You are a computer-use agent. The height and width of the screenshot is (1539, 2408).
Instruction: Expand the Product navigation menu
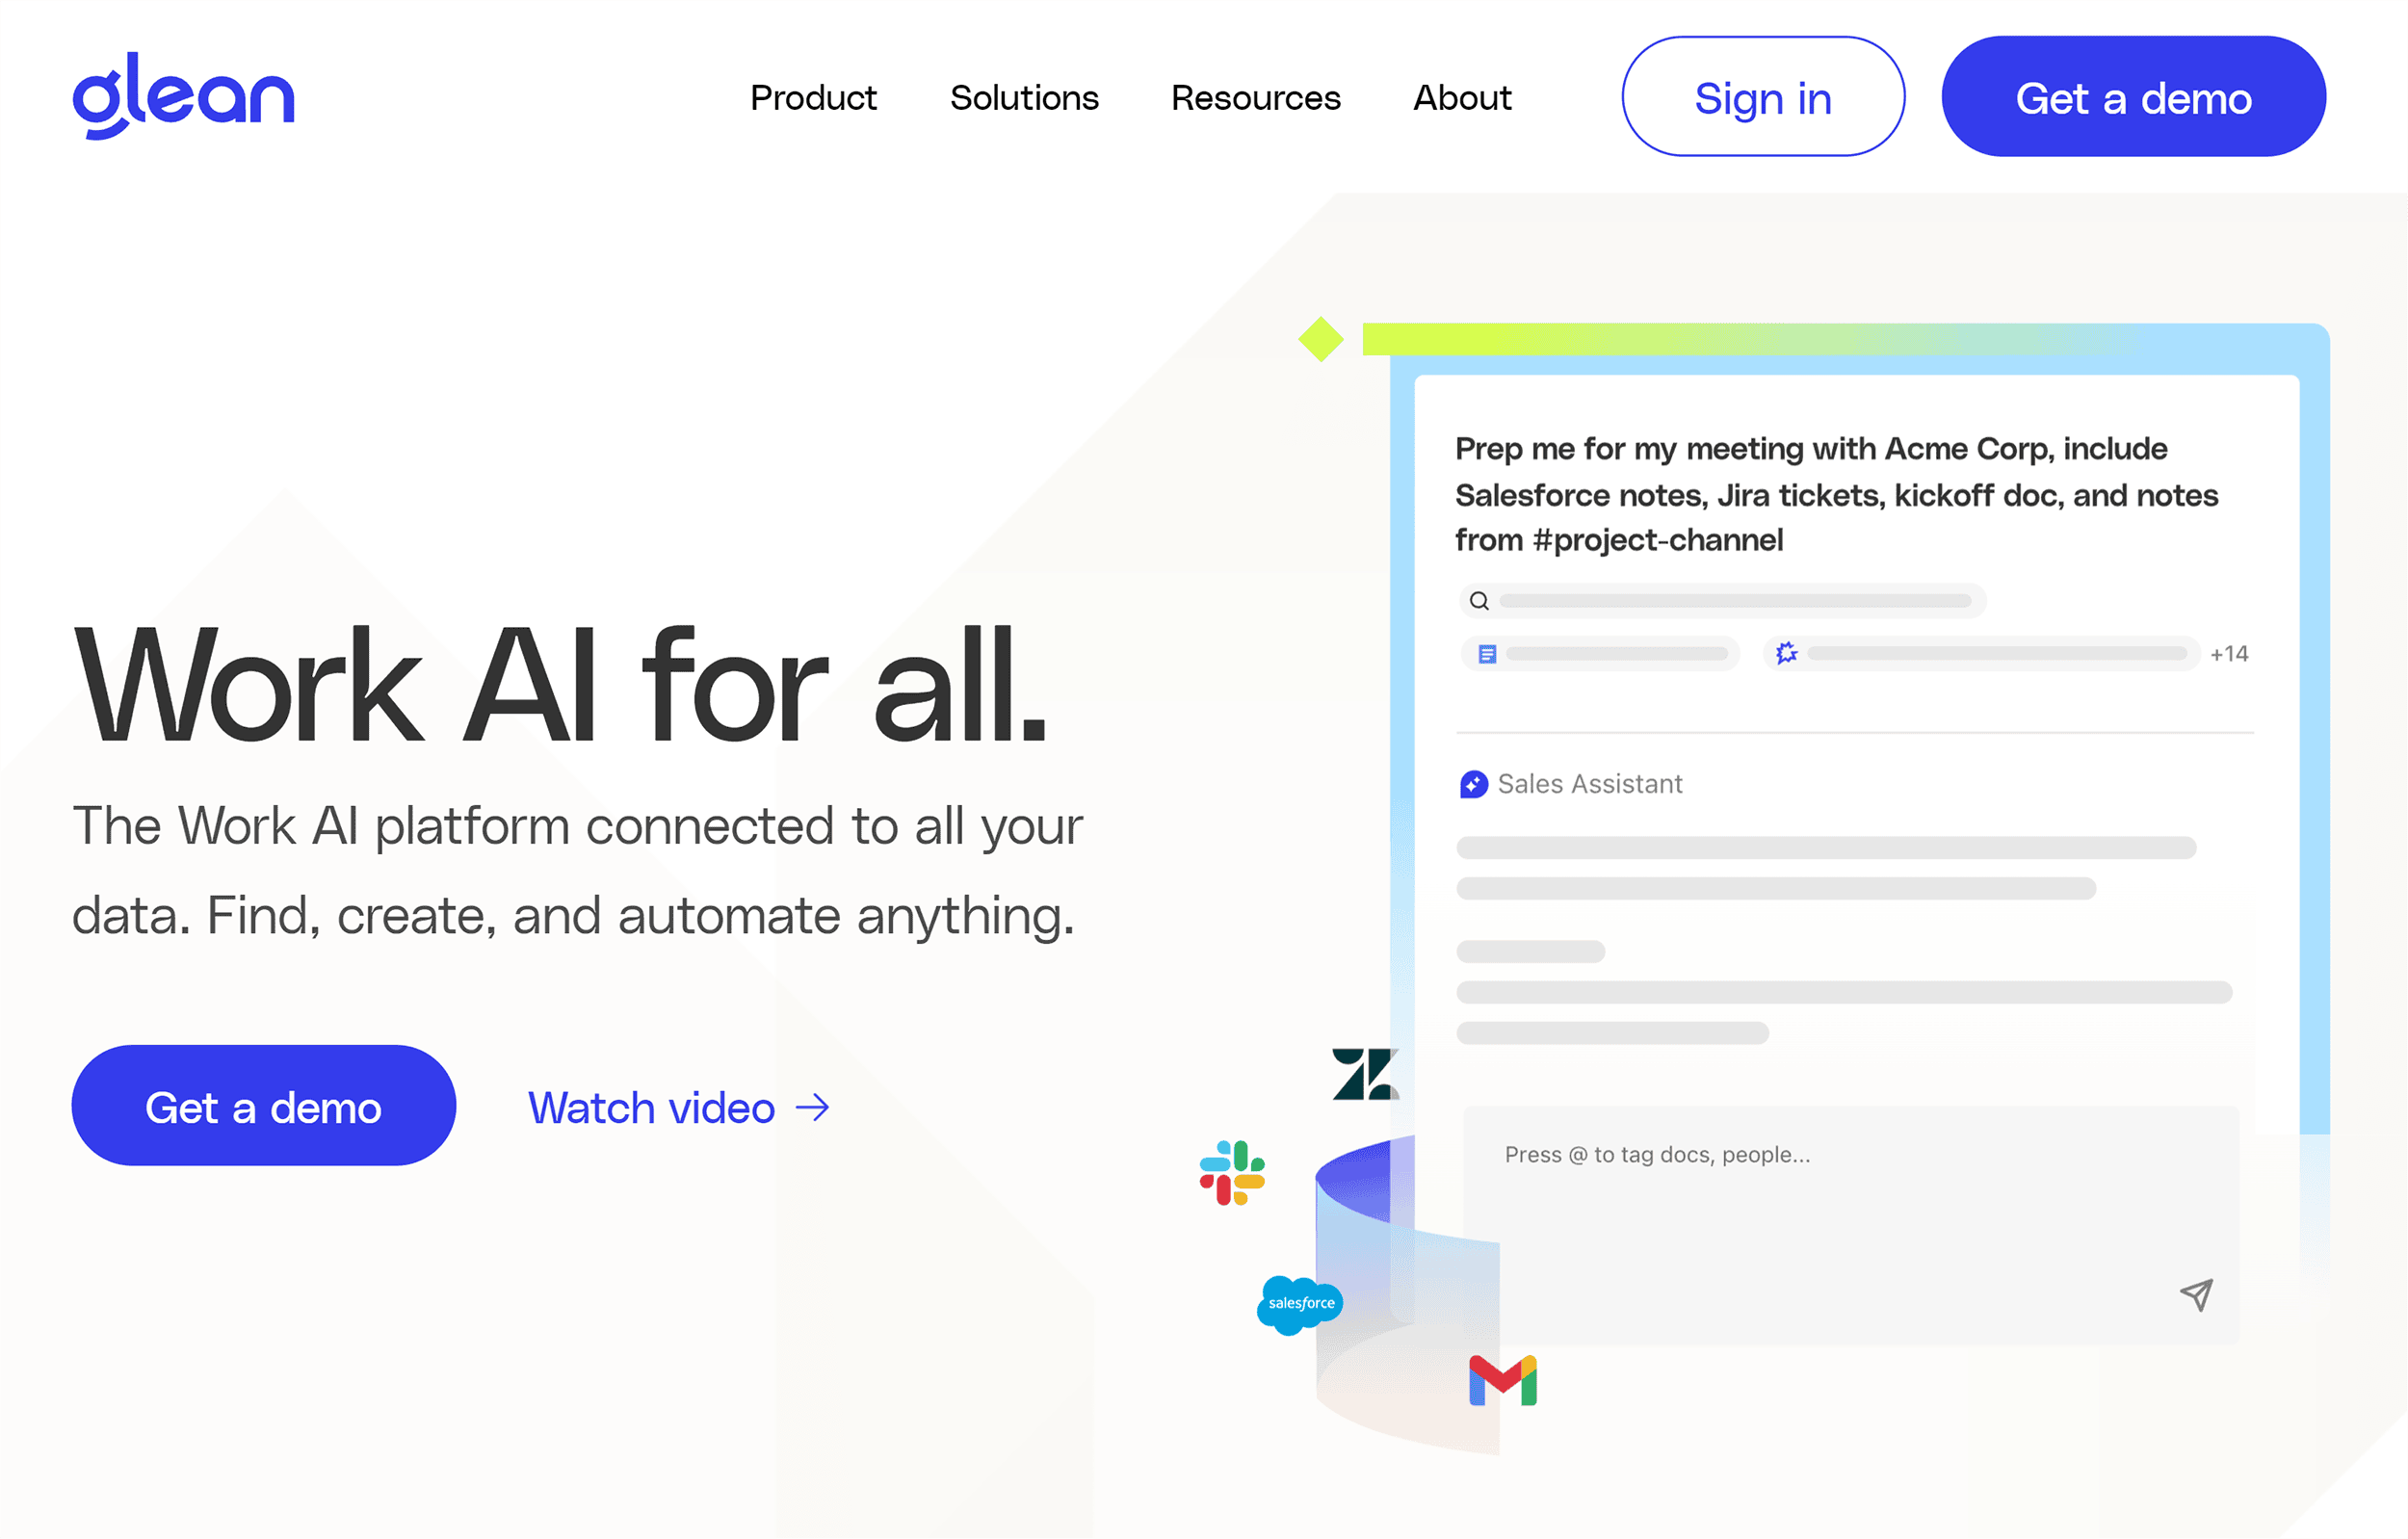tap(813, 96)
